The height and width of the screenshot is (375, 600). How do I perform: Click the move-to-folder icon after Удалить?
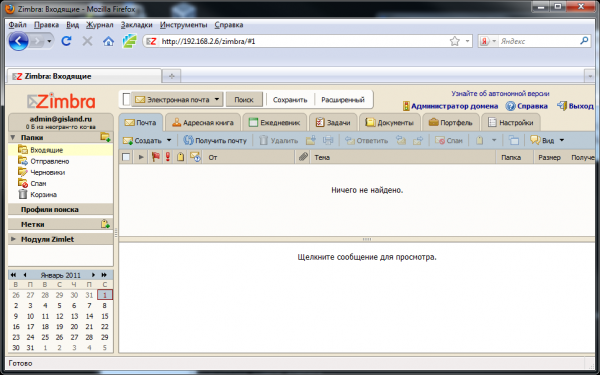click(x=310, y=140)
